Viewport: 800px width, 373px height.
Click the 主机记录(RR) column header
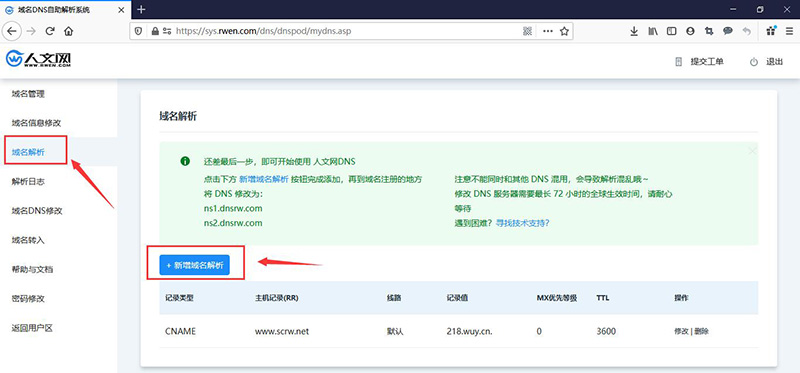277,298
